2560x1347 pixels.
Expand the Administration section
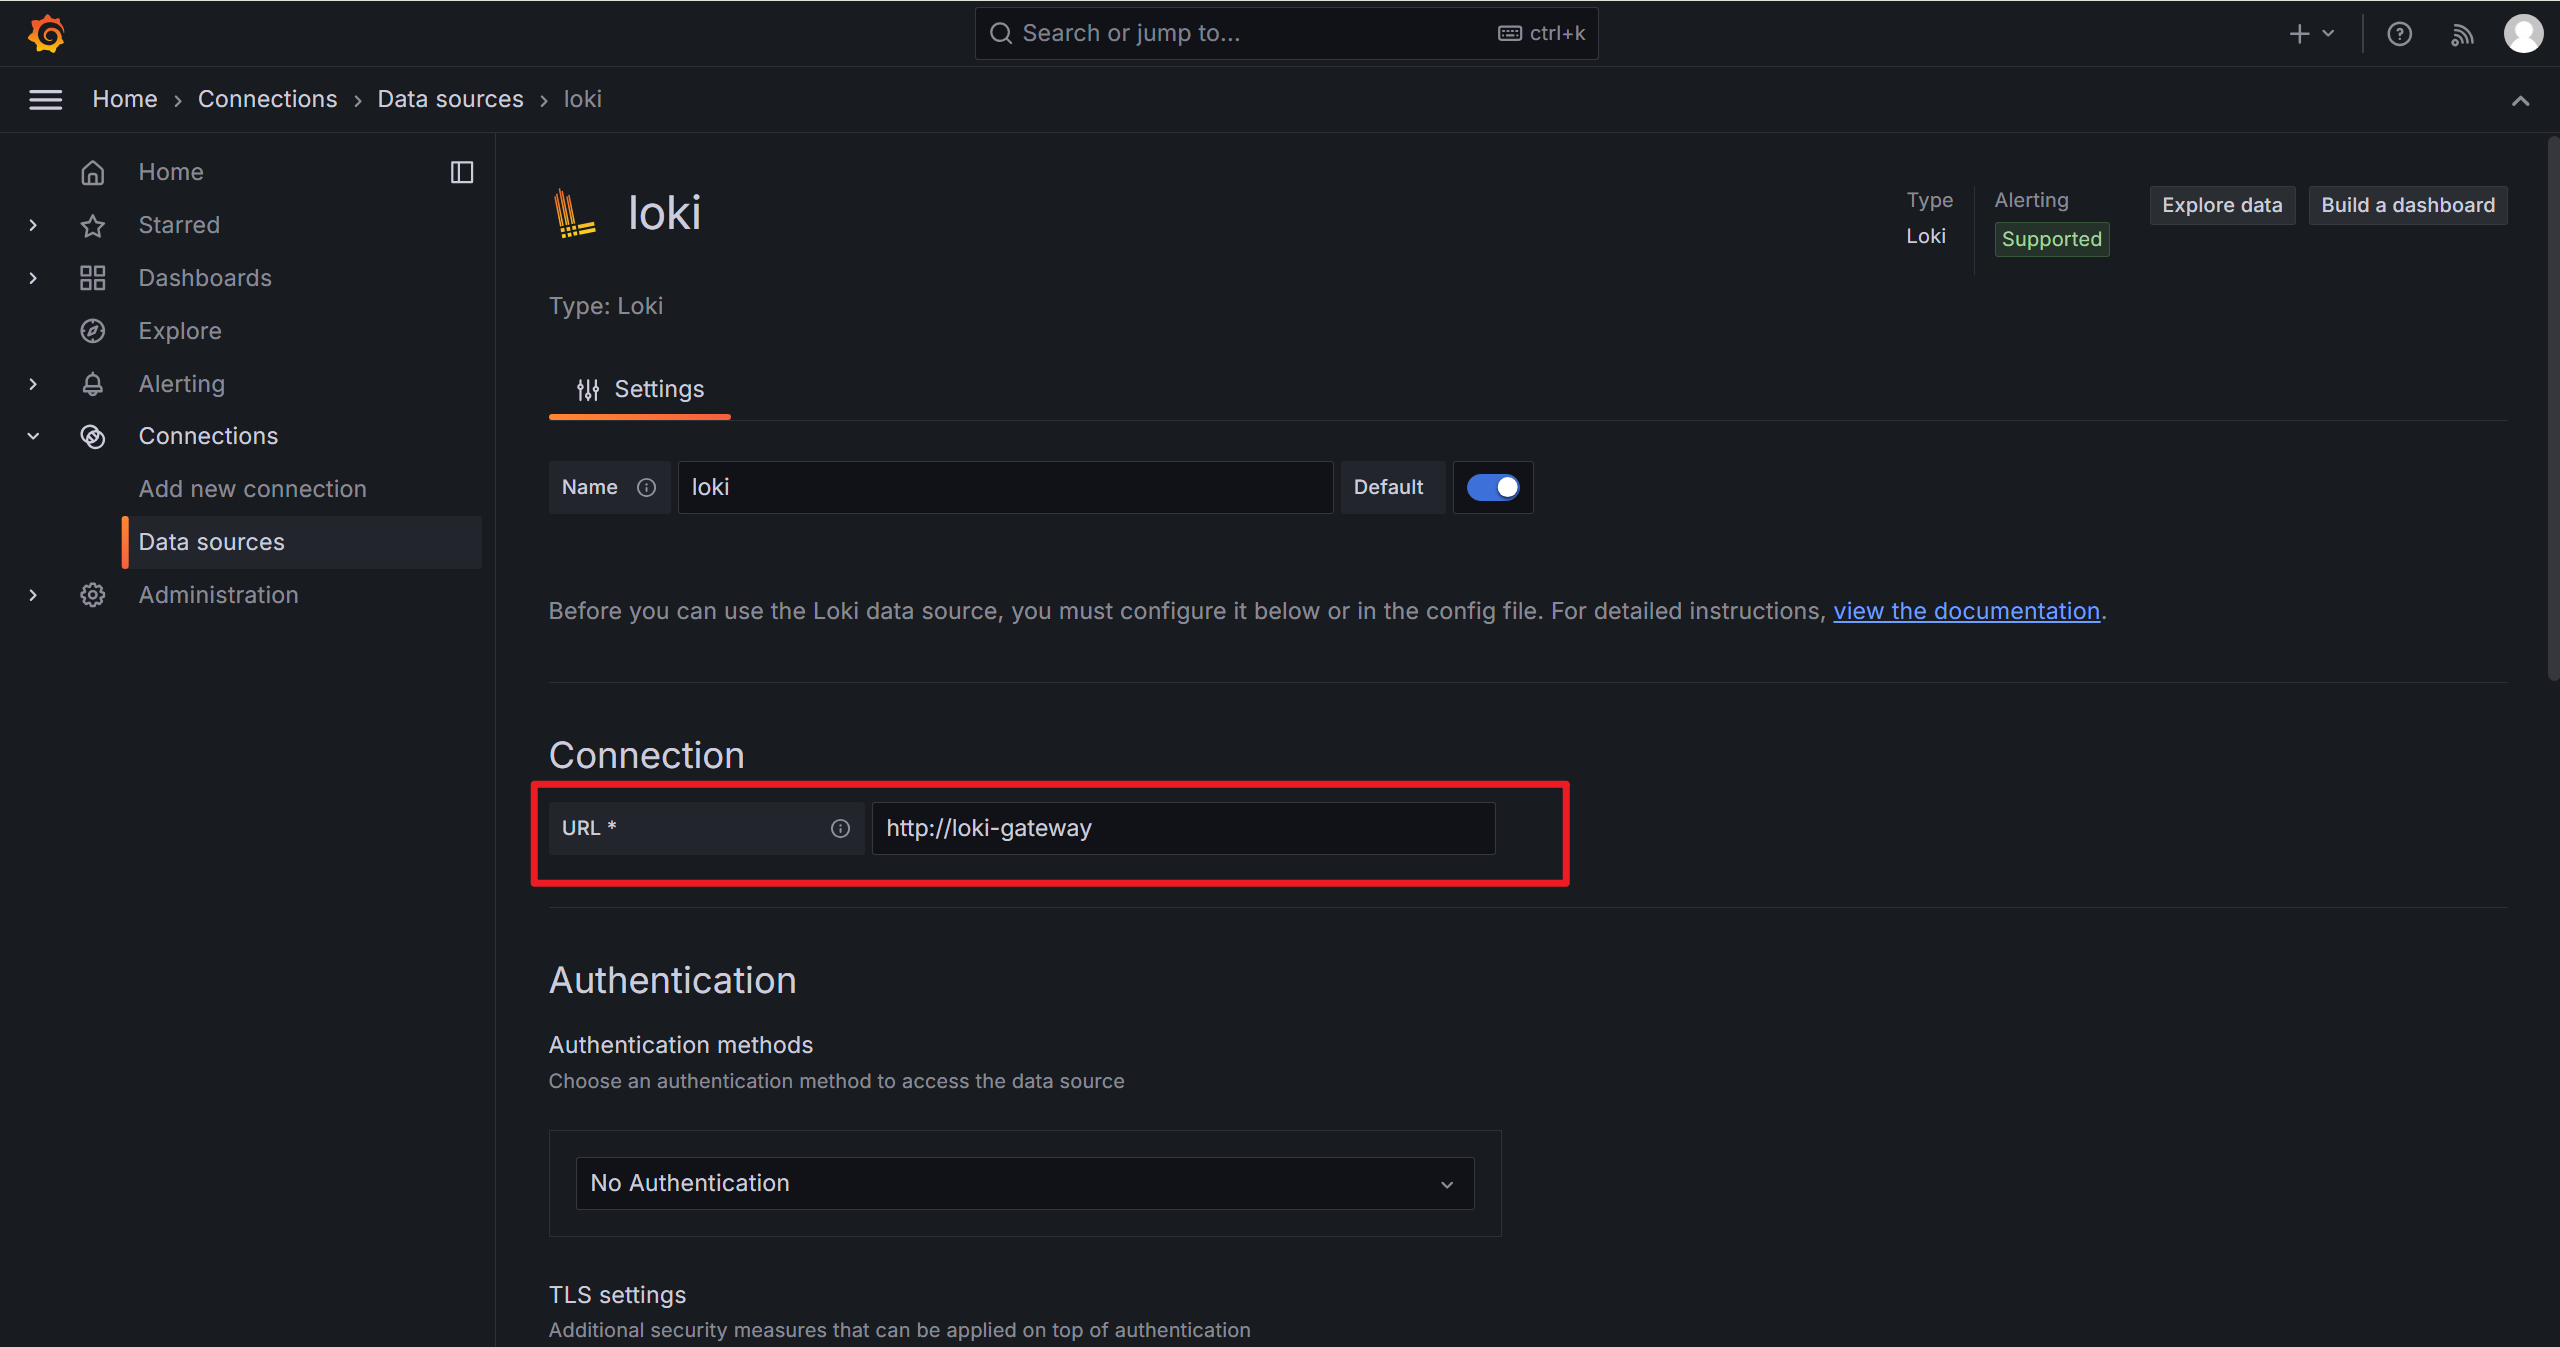click(x=33, y=595)
